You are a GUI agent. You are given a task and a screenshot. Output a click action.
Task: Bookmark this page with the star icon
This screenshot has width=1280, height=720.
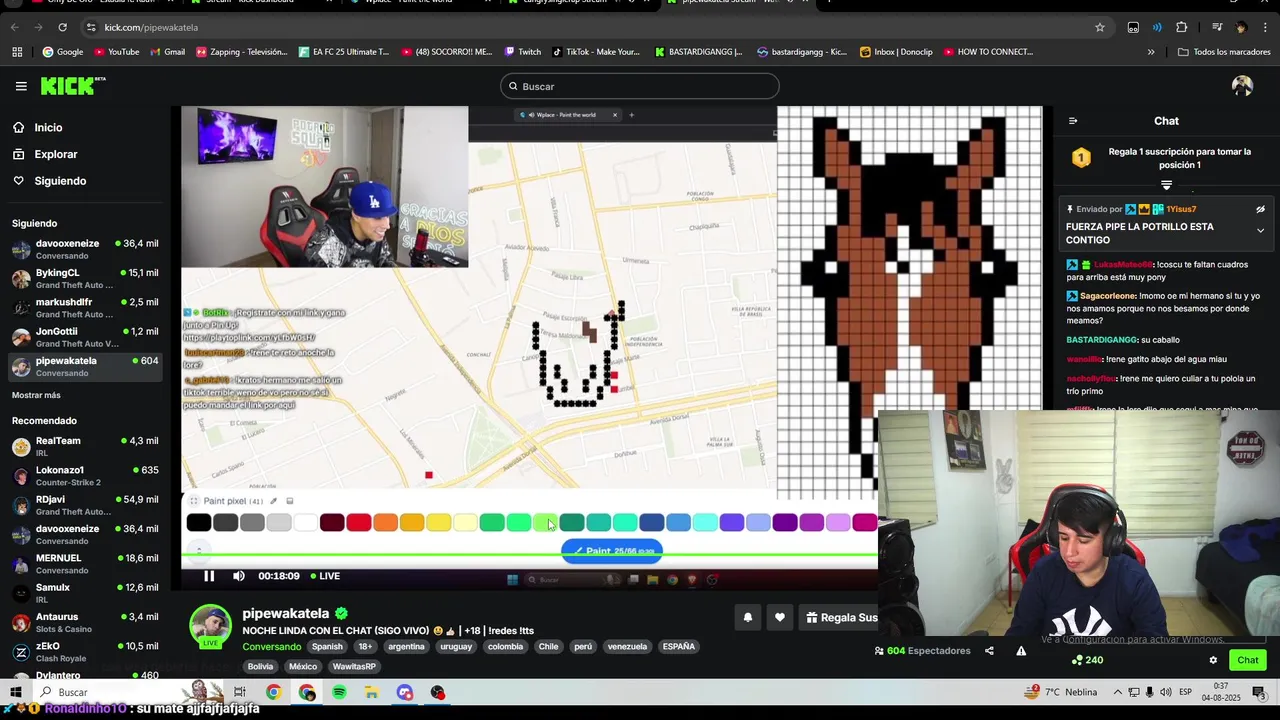tap(1100, 27)
